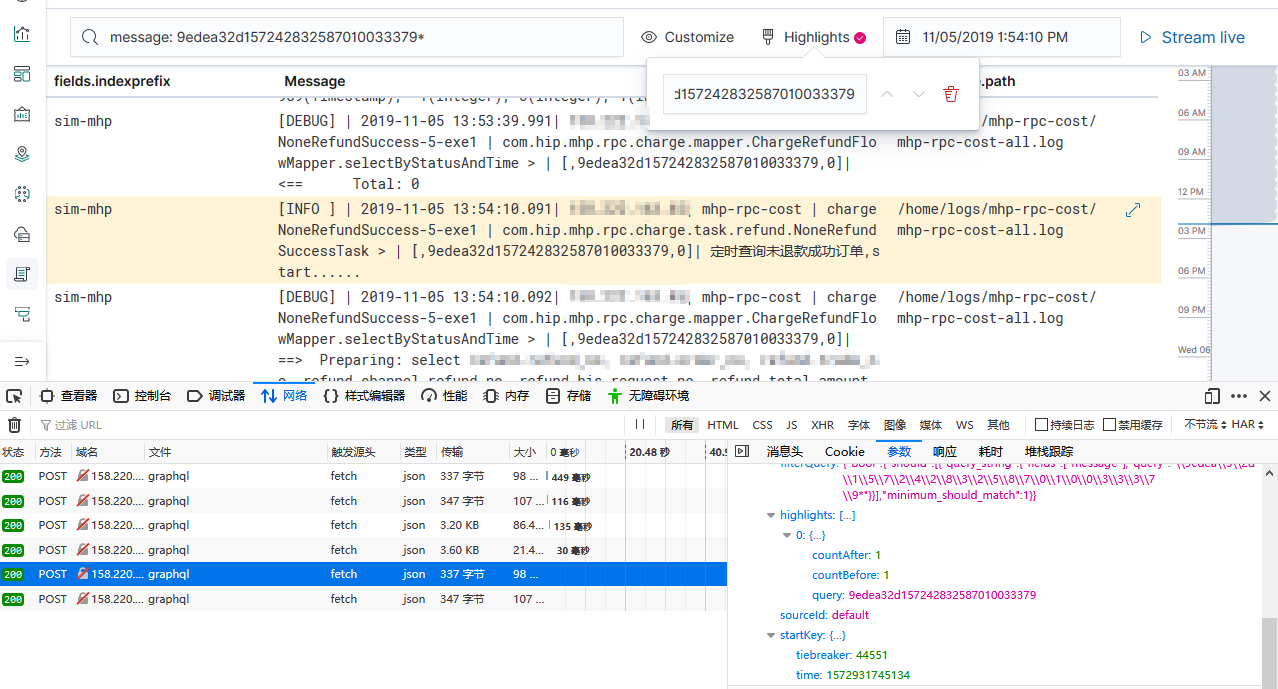Collapse the startKey parameter node
Screen dimensions: 1278x689
[771, 635]
